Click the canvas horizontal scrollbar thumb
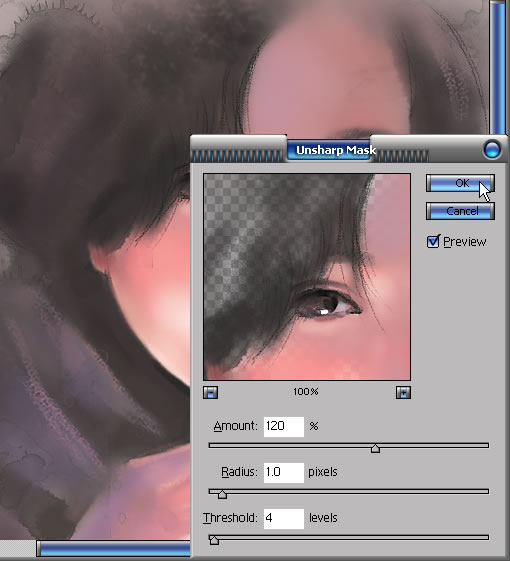The image size is (510, 561). pyautogui.click(x=113, y=548)
